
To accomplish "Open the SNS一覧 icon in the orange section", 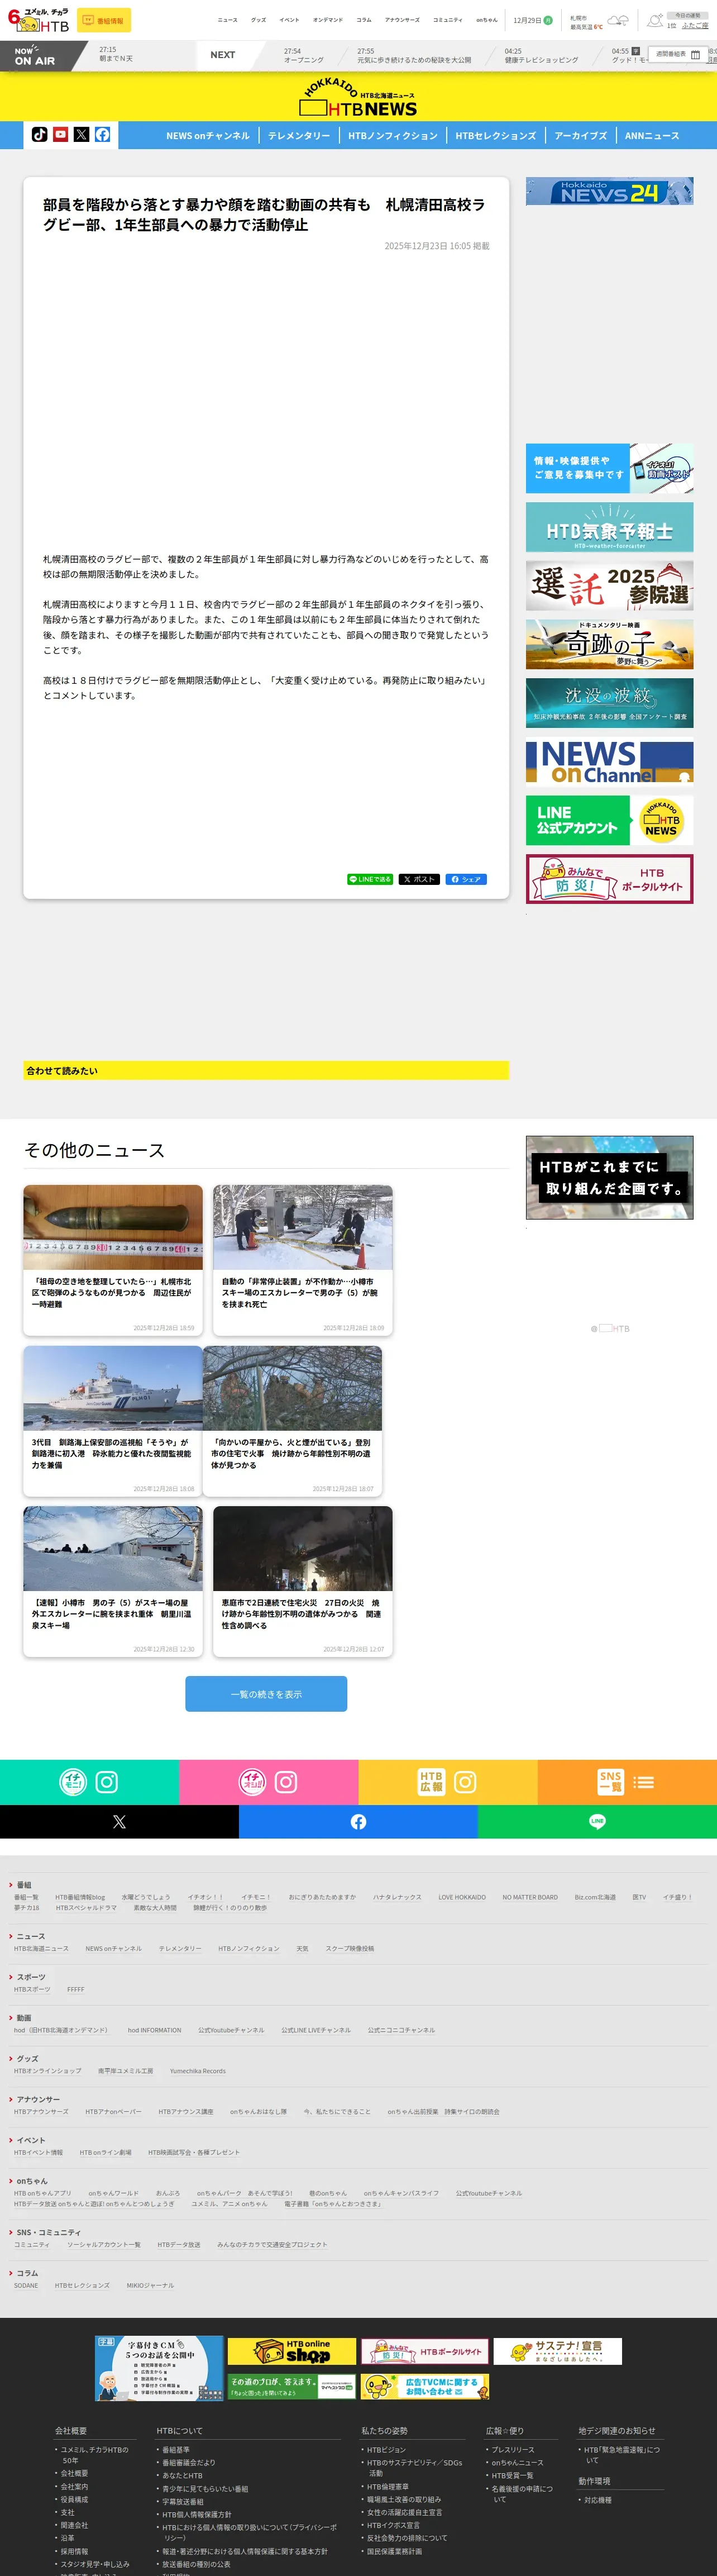I will pyautogui.click(x=610, y=1782).
